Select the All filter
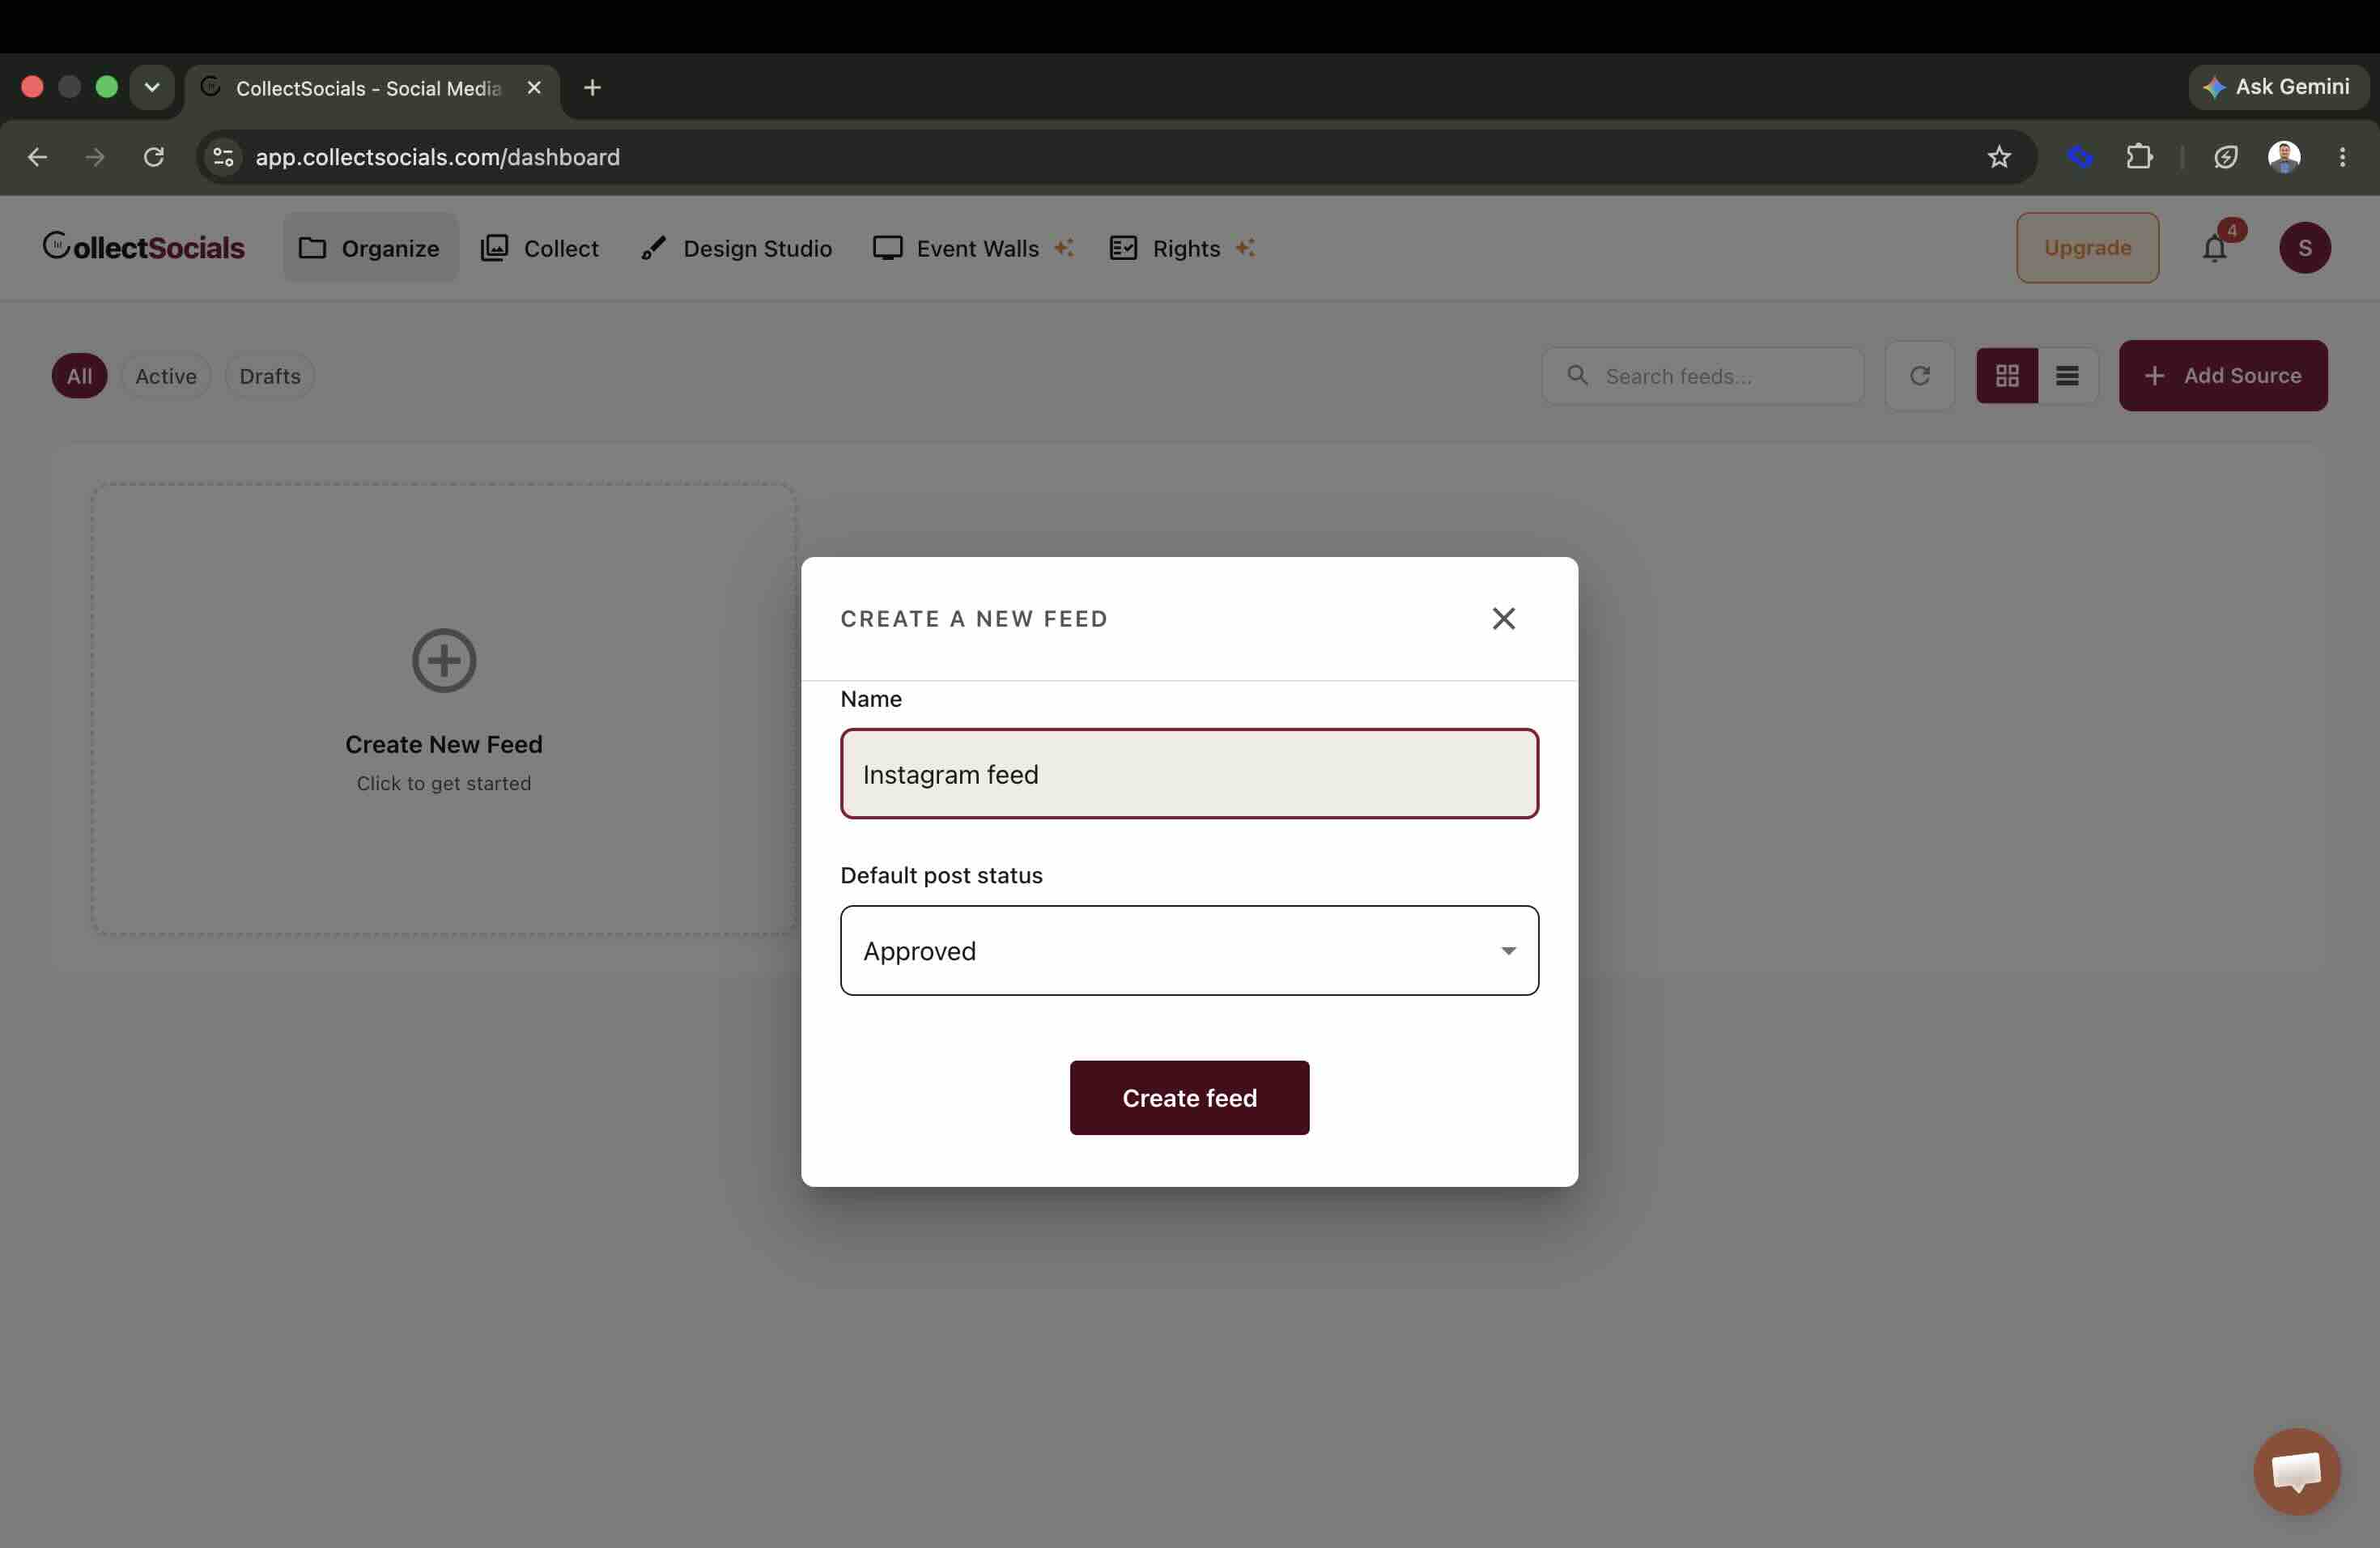This screenshot has height=1548, width=2380. pyautogui.click(x=79, y=376)
